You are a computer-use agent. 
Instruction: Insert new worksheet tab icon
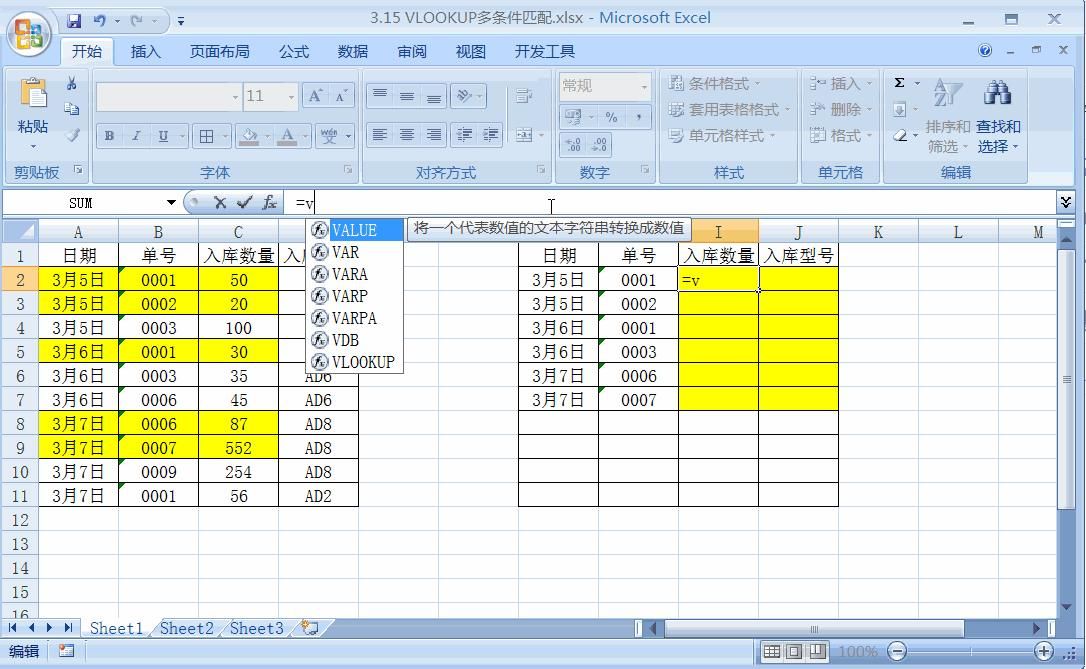(310, 628)
